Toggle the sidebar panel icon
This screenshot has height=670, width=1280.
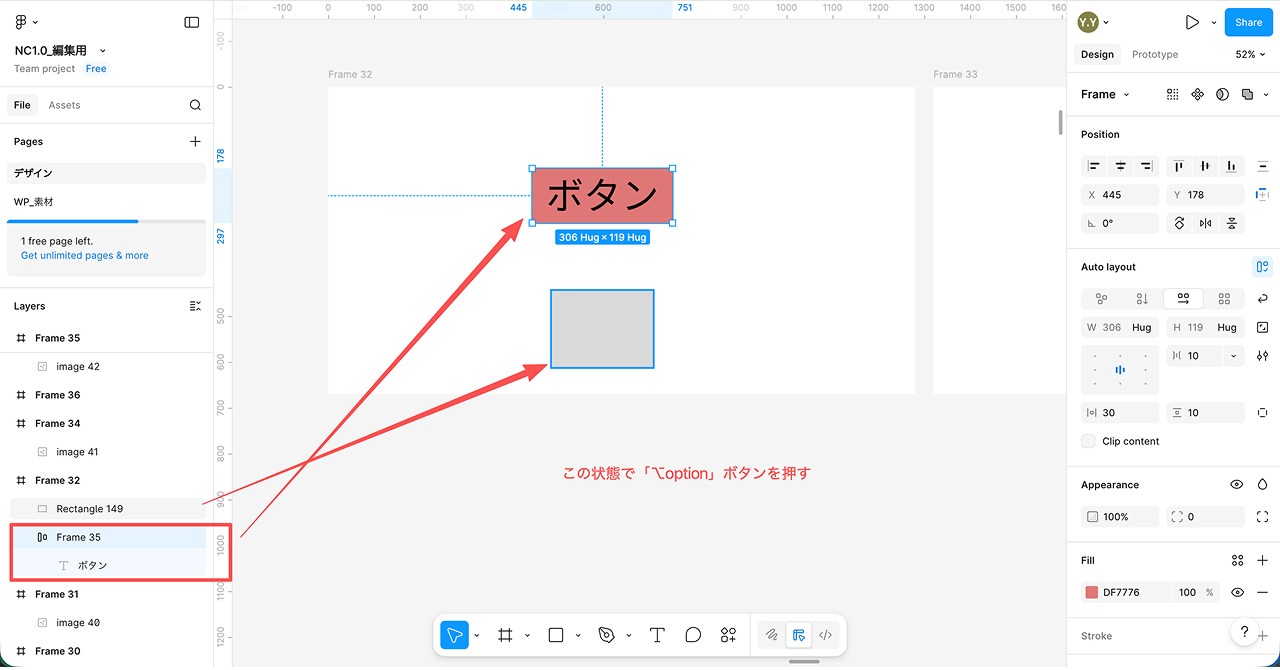(192, 22)
